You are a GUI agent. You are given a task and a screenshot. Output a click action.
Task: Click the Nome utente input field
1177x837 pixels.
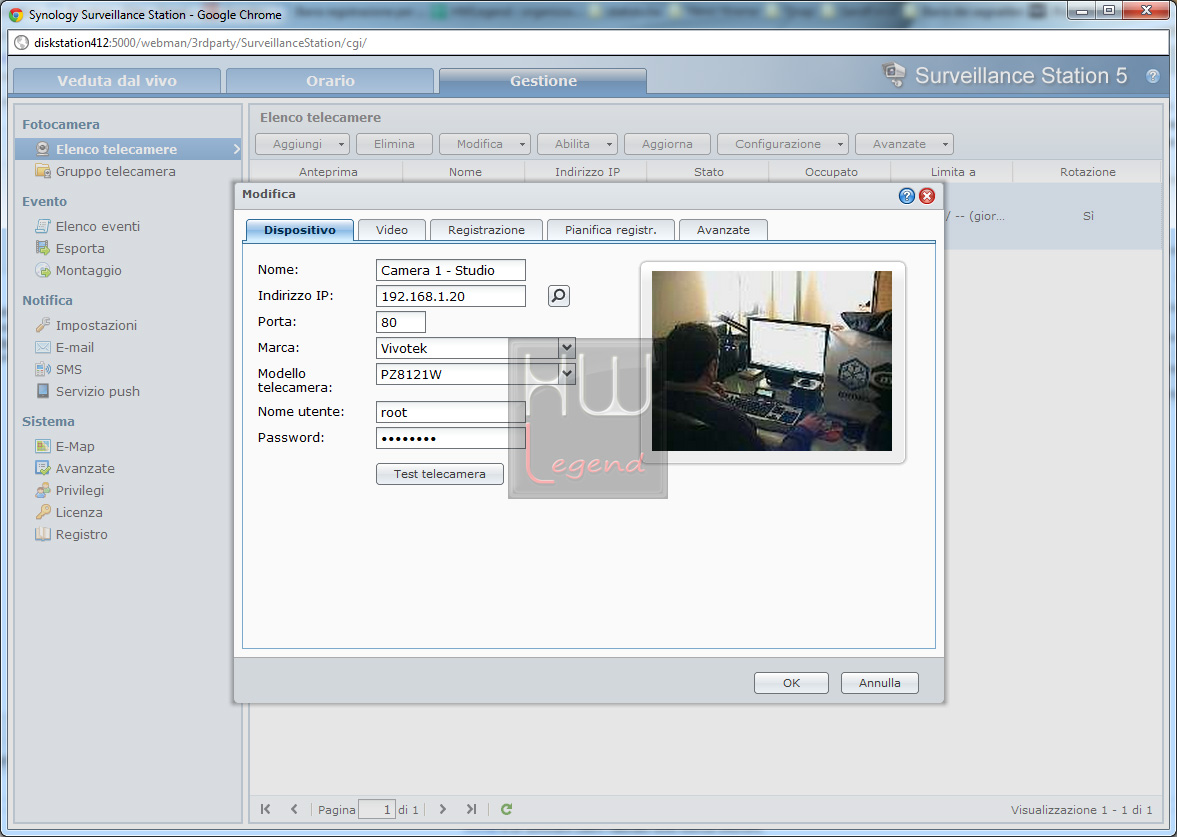450,411
